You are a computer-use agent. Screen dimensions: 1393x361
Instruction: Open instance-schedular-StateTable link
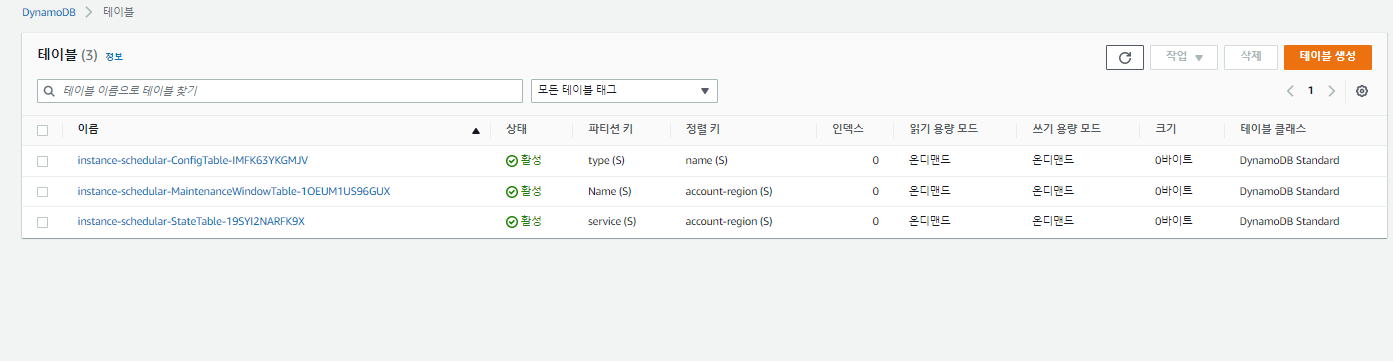coord(191,221)
